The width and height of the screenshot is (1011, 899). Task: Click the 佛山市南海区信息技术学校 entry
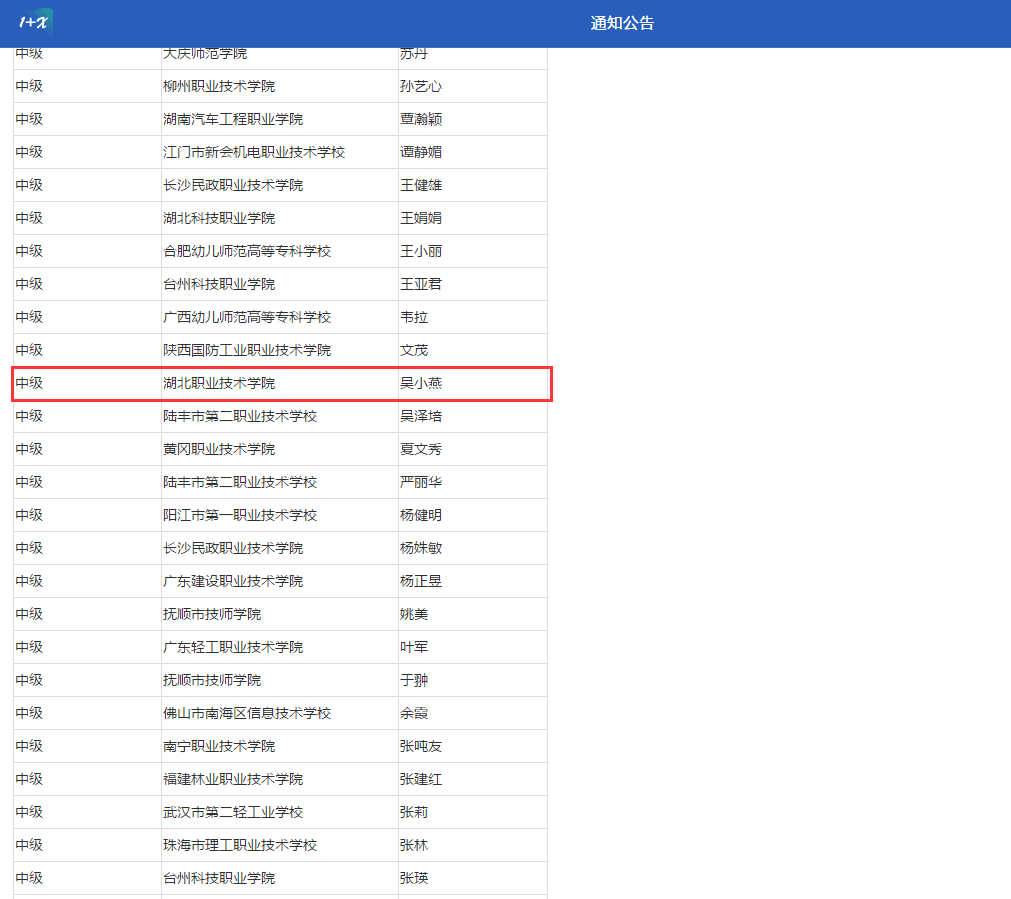247,713
